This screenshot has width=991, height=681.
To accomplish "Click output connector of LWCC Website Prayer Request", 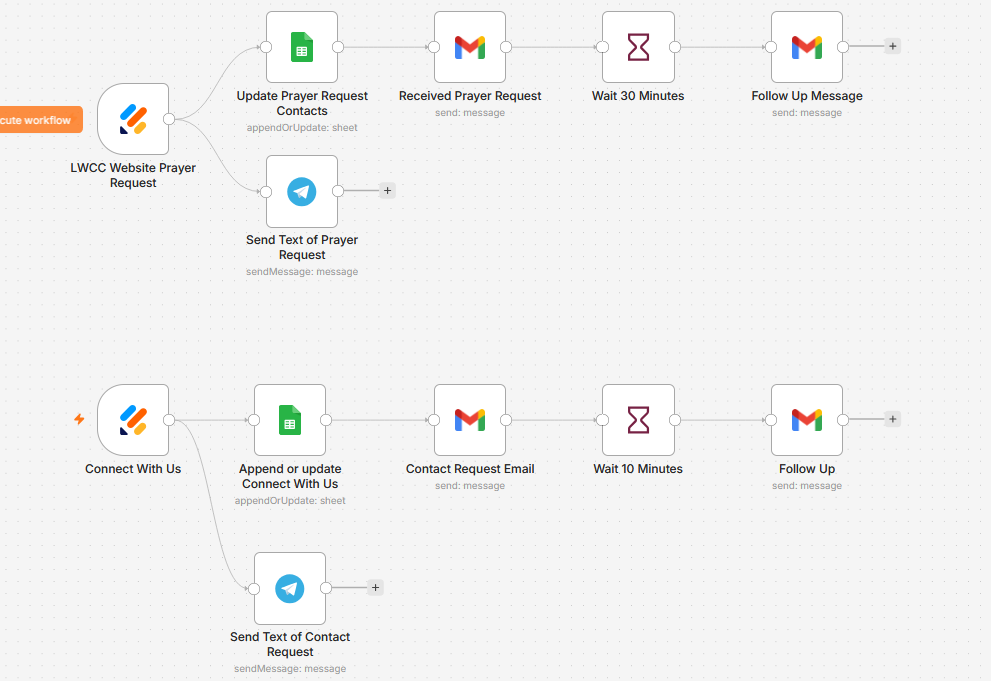I will tap(169, 119).
